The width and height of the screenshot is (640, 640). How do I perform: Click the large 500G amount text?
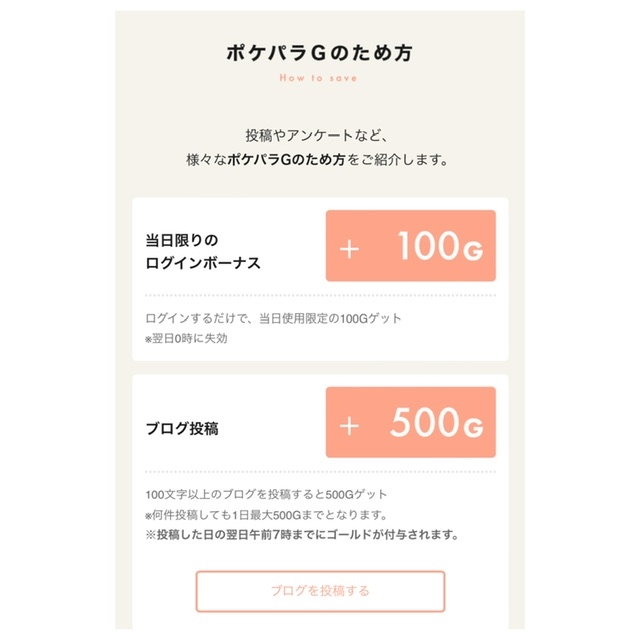point(436,424)
